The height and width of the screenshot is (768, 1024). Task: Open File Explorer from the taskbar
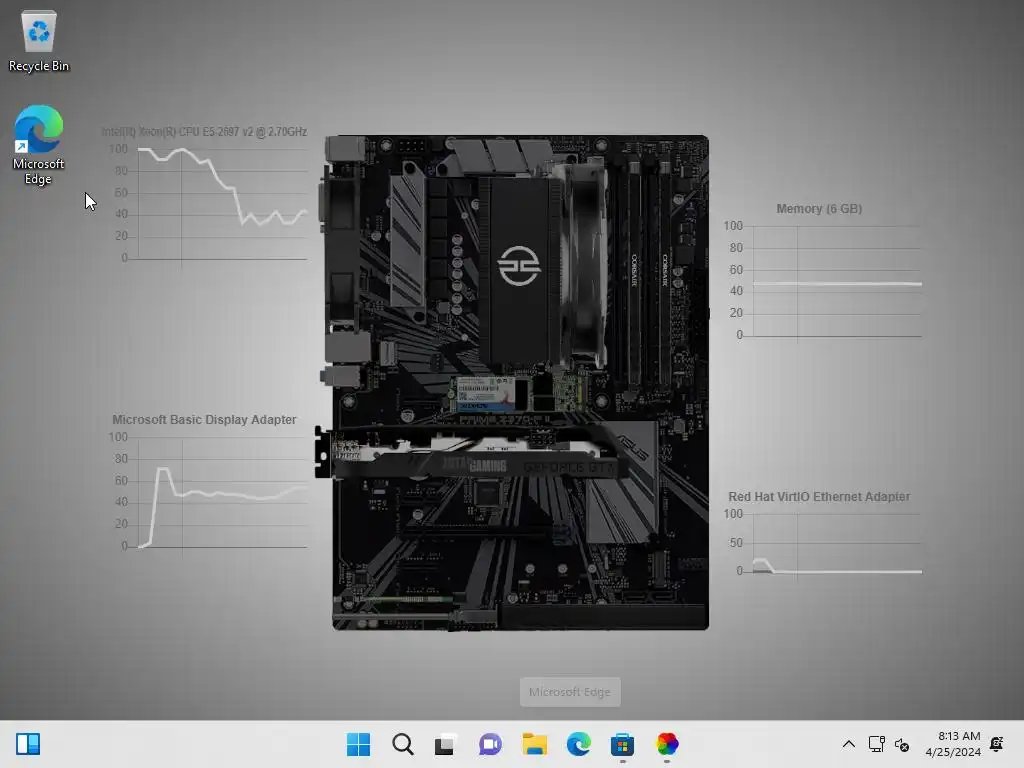[x=534, y=744]
